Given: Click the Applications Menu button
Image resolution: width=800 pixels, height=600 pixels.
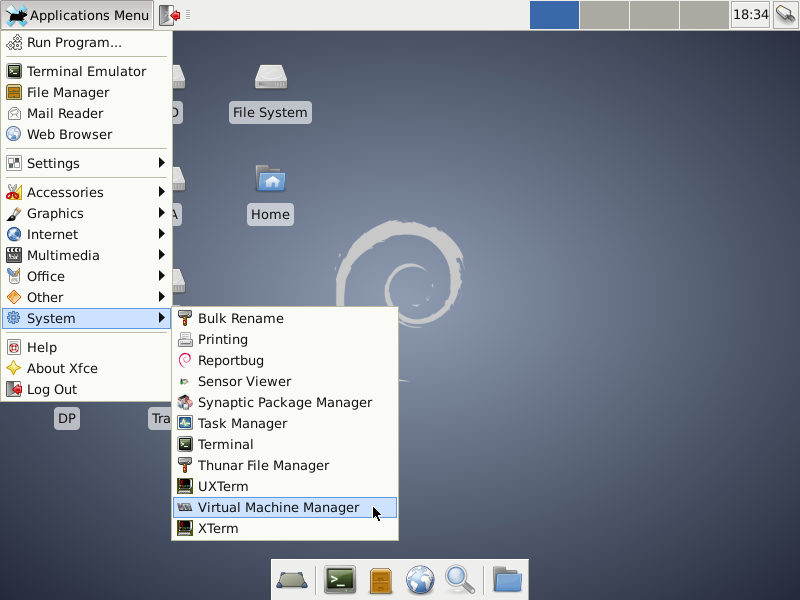Looking at the screenshot, I should pos(78,15).
